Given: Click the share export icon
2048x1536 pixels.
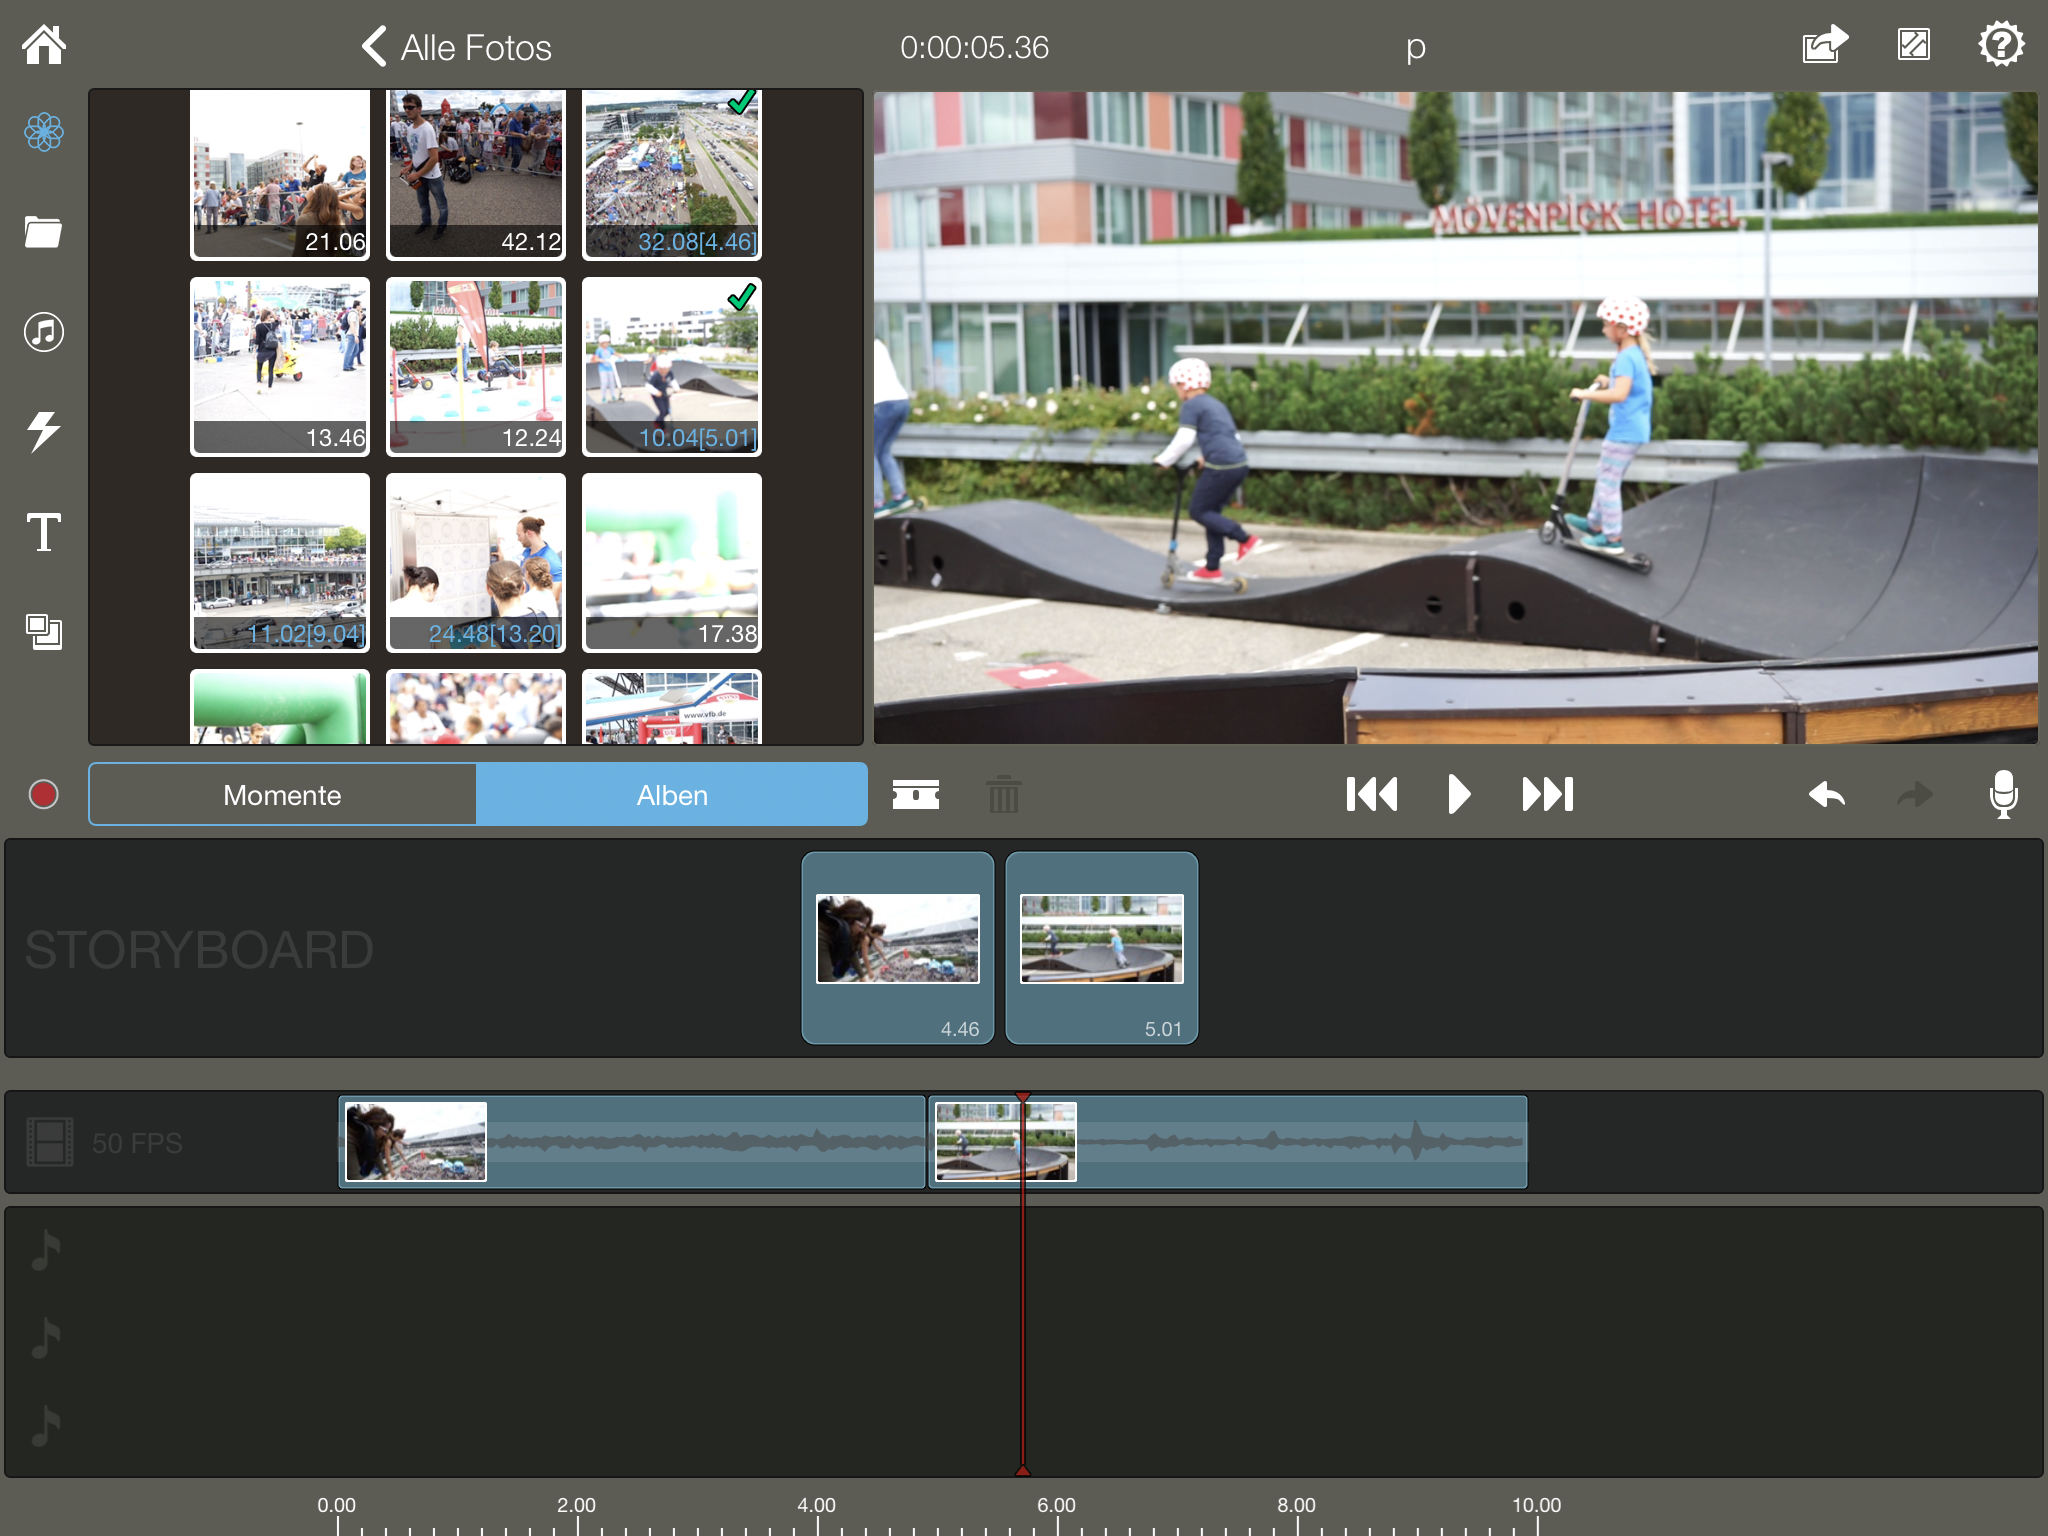Looking at the screenshot, I should (1824, 45).
